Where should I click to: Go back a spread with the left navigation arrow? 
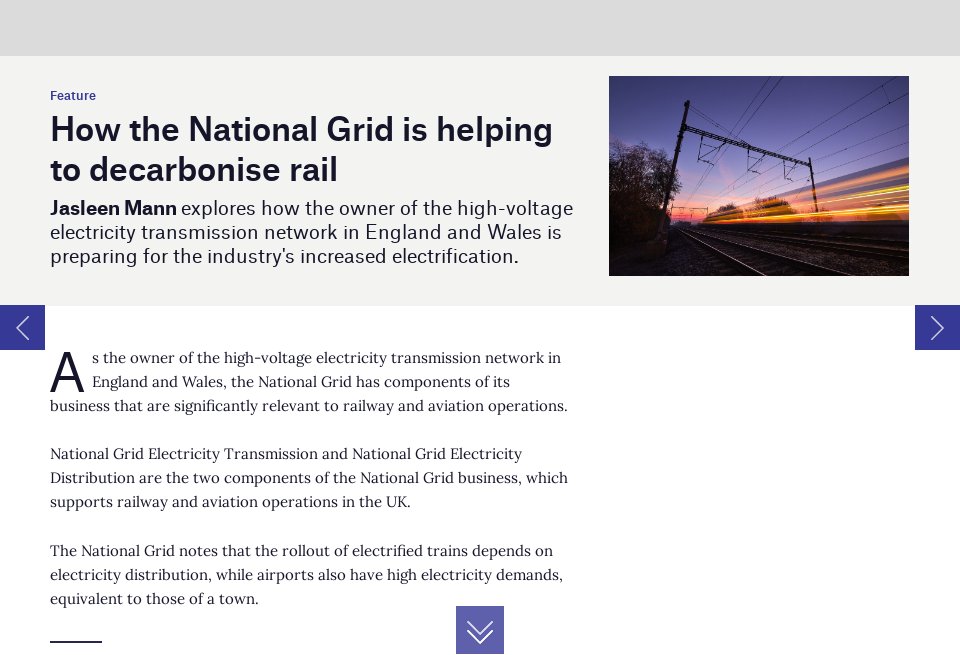[21, 327]
